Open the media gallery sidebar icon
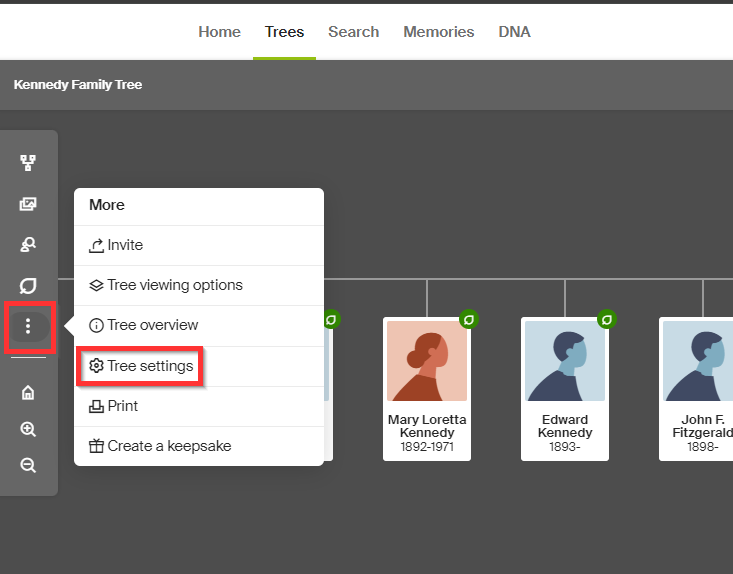The width and height of the screenshot is (733, 574). tap(28, 204)
